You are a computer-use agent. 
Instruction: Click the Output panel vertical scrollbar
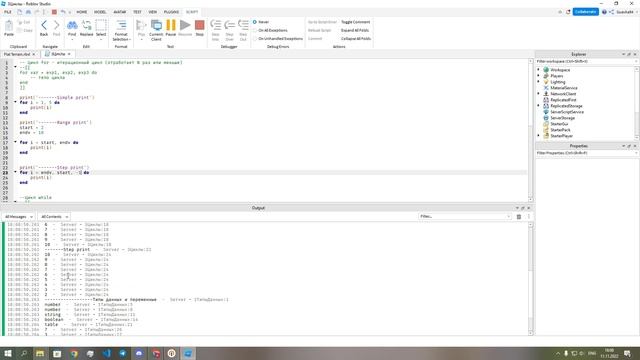(531, 278)
